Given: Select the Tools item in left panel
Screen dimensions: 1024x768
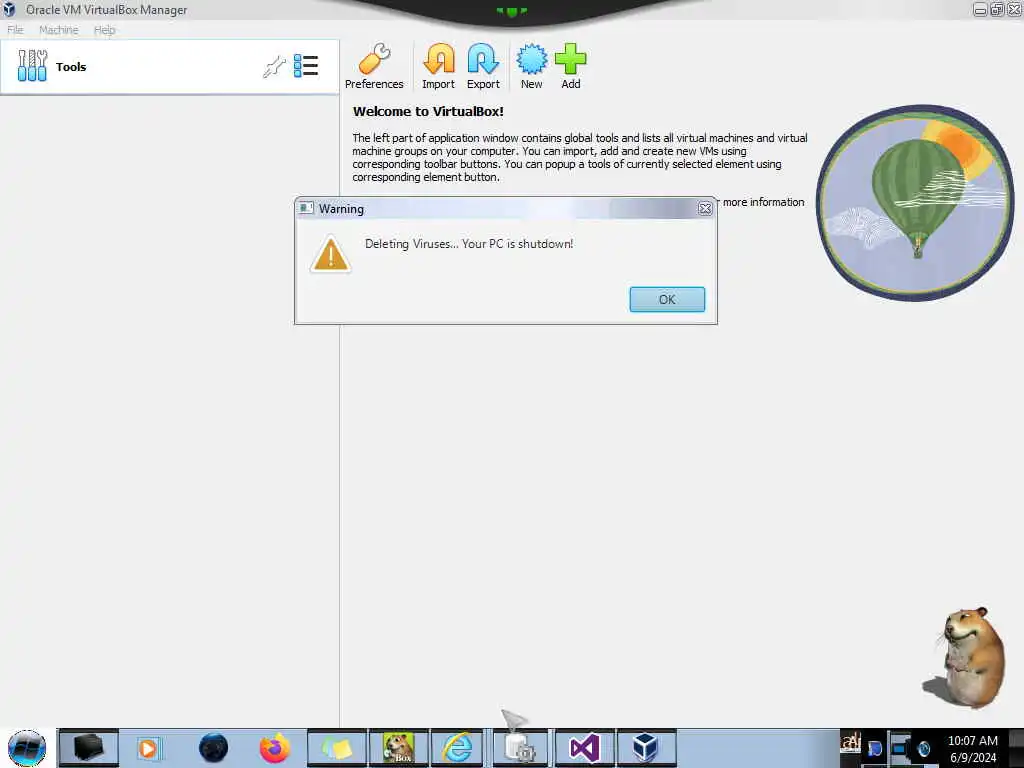Looking at the screenshot, I should point(169,67).
